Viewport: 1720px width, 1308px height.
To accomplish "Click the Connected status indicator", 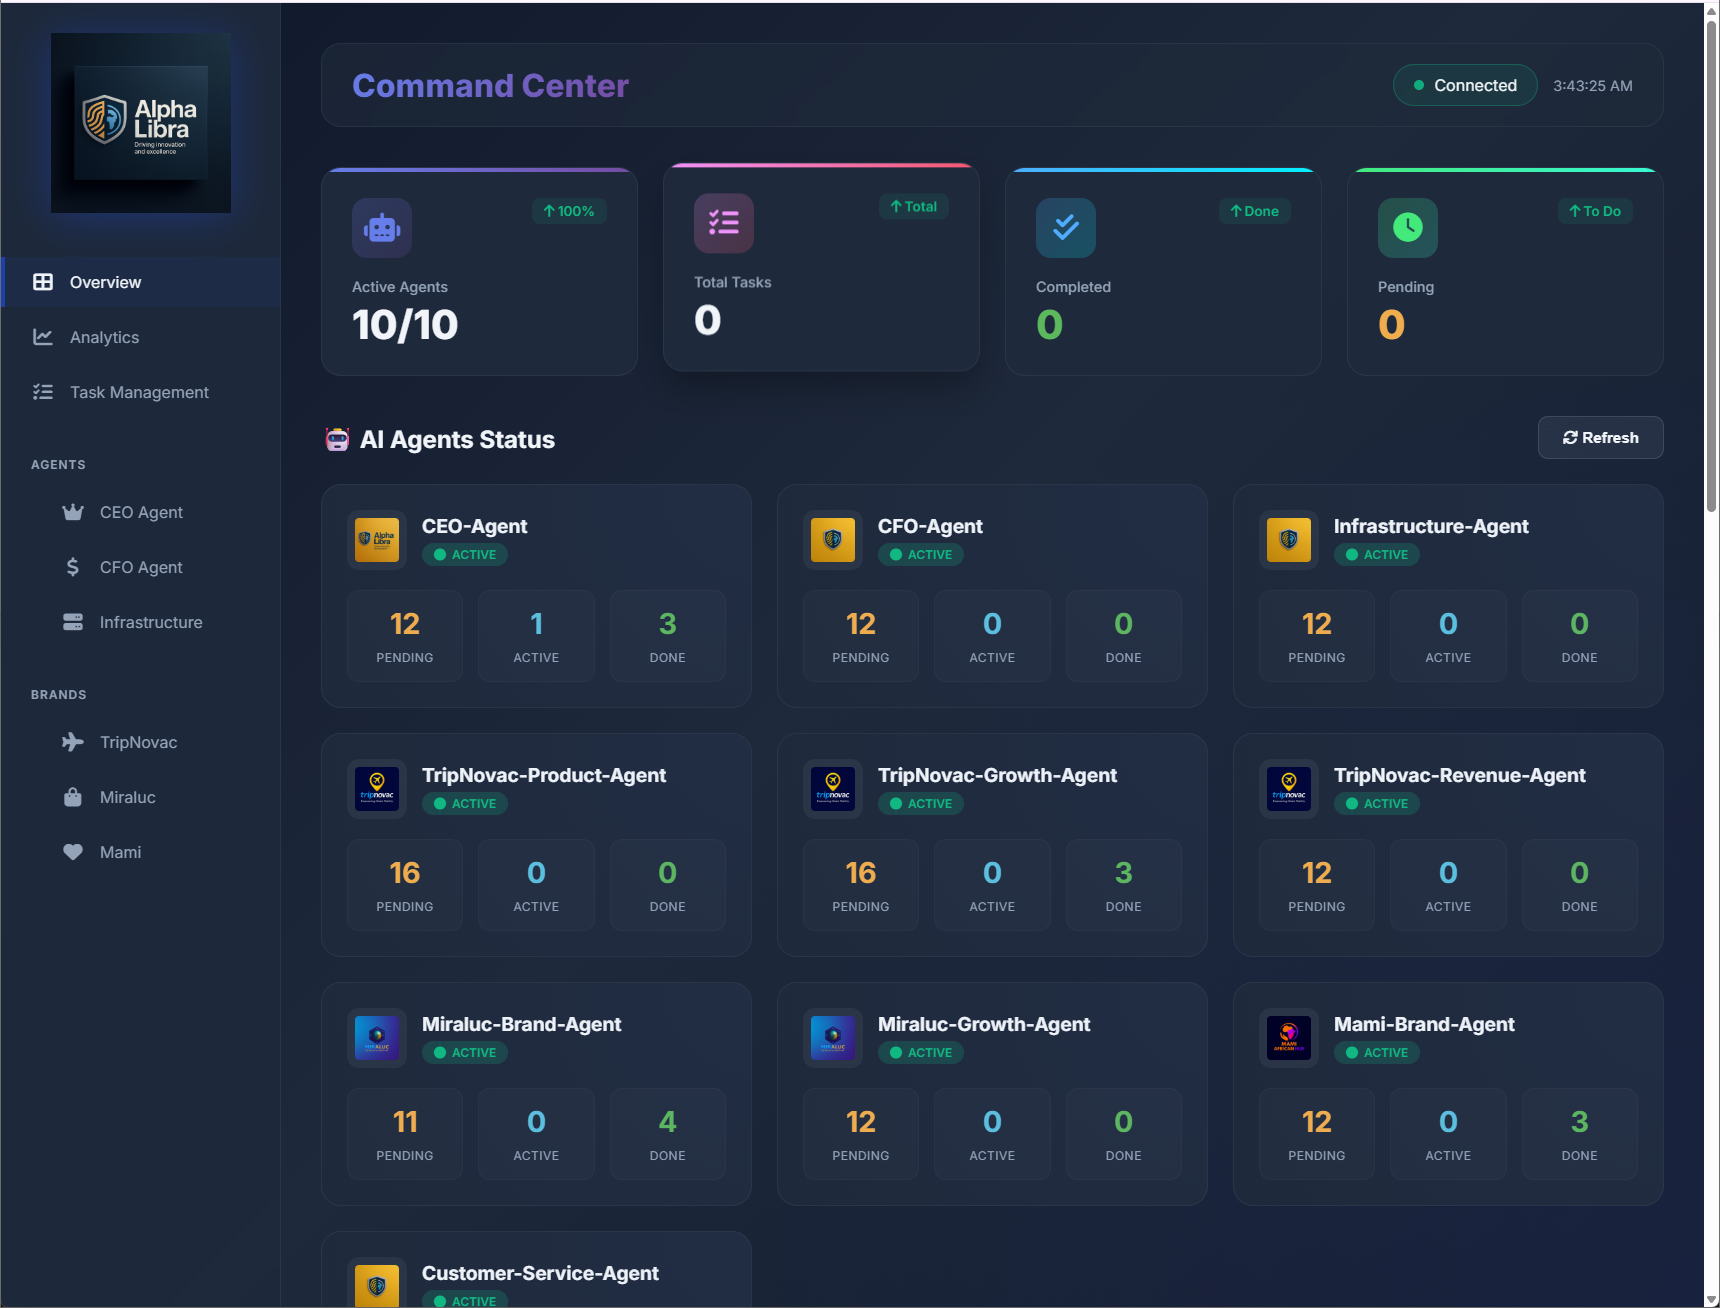I will coord(1464,85).
